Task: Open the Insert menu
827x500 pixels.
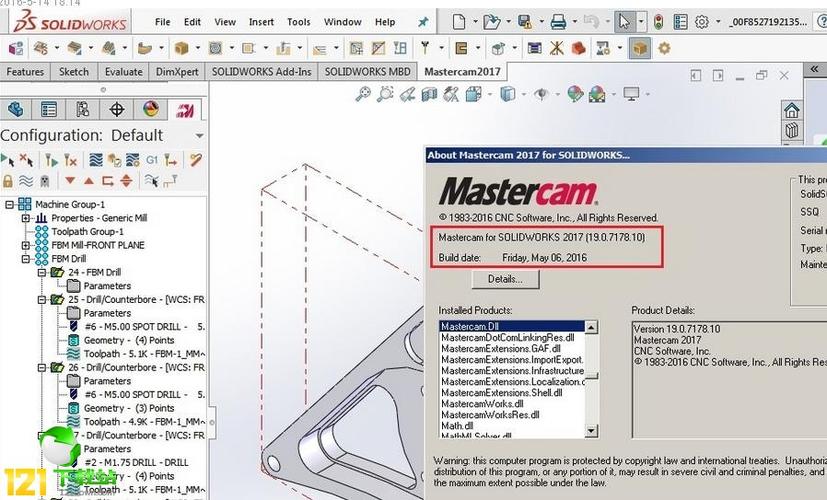Action: 261,22
